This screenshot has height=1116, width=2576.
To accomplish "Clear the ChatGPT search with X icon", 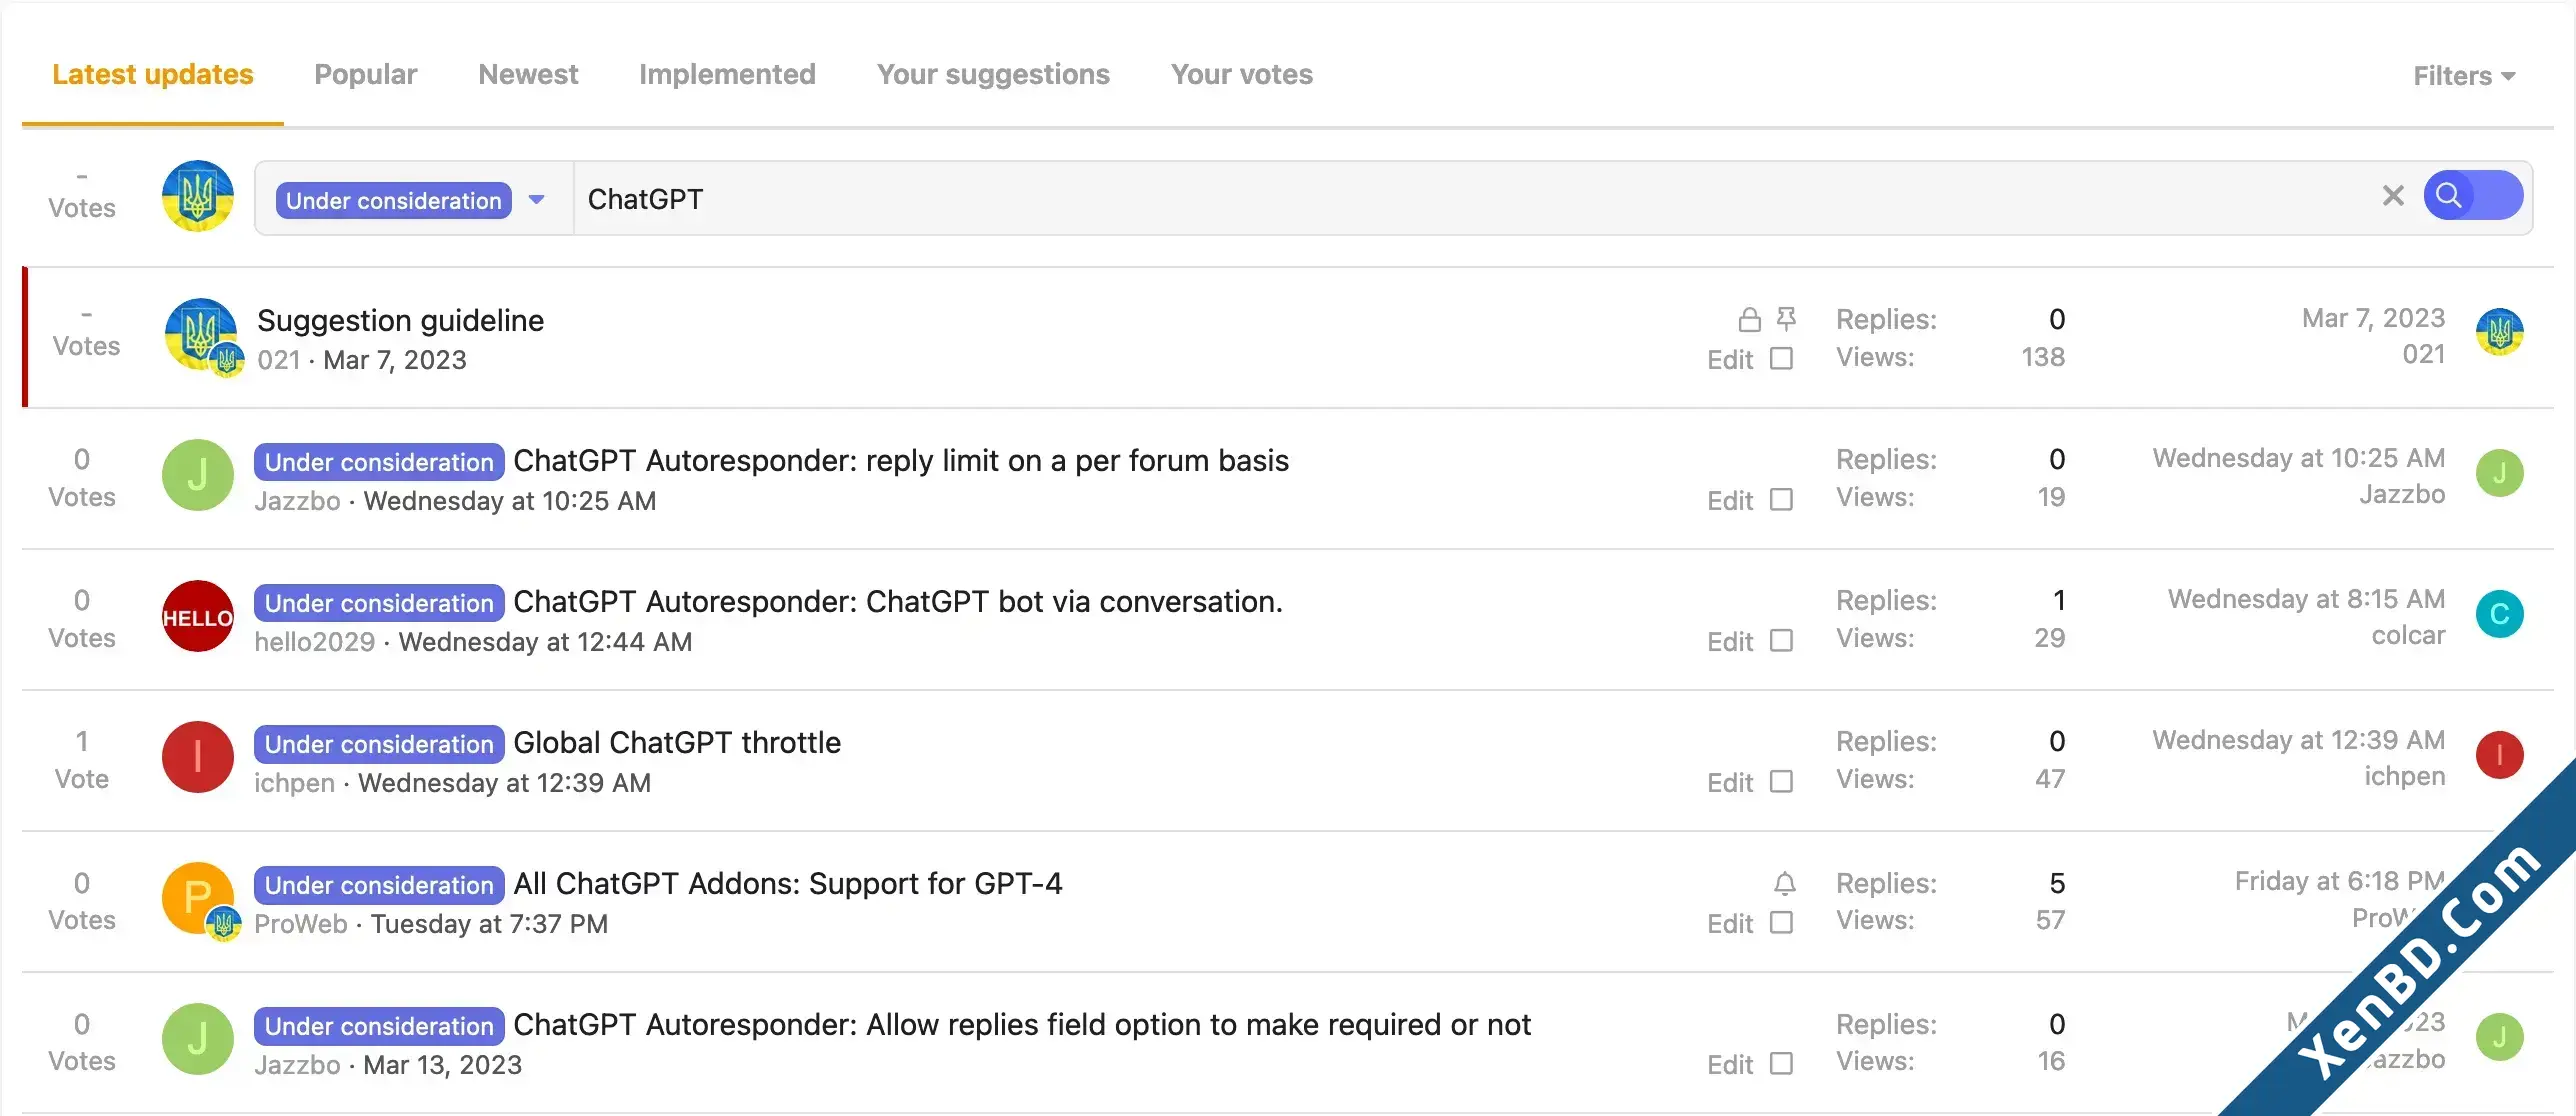I will [2392, 196].
